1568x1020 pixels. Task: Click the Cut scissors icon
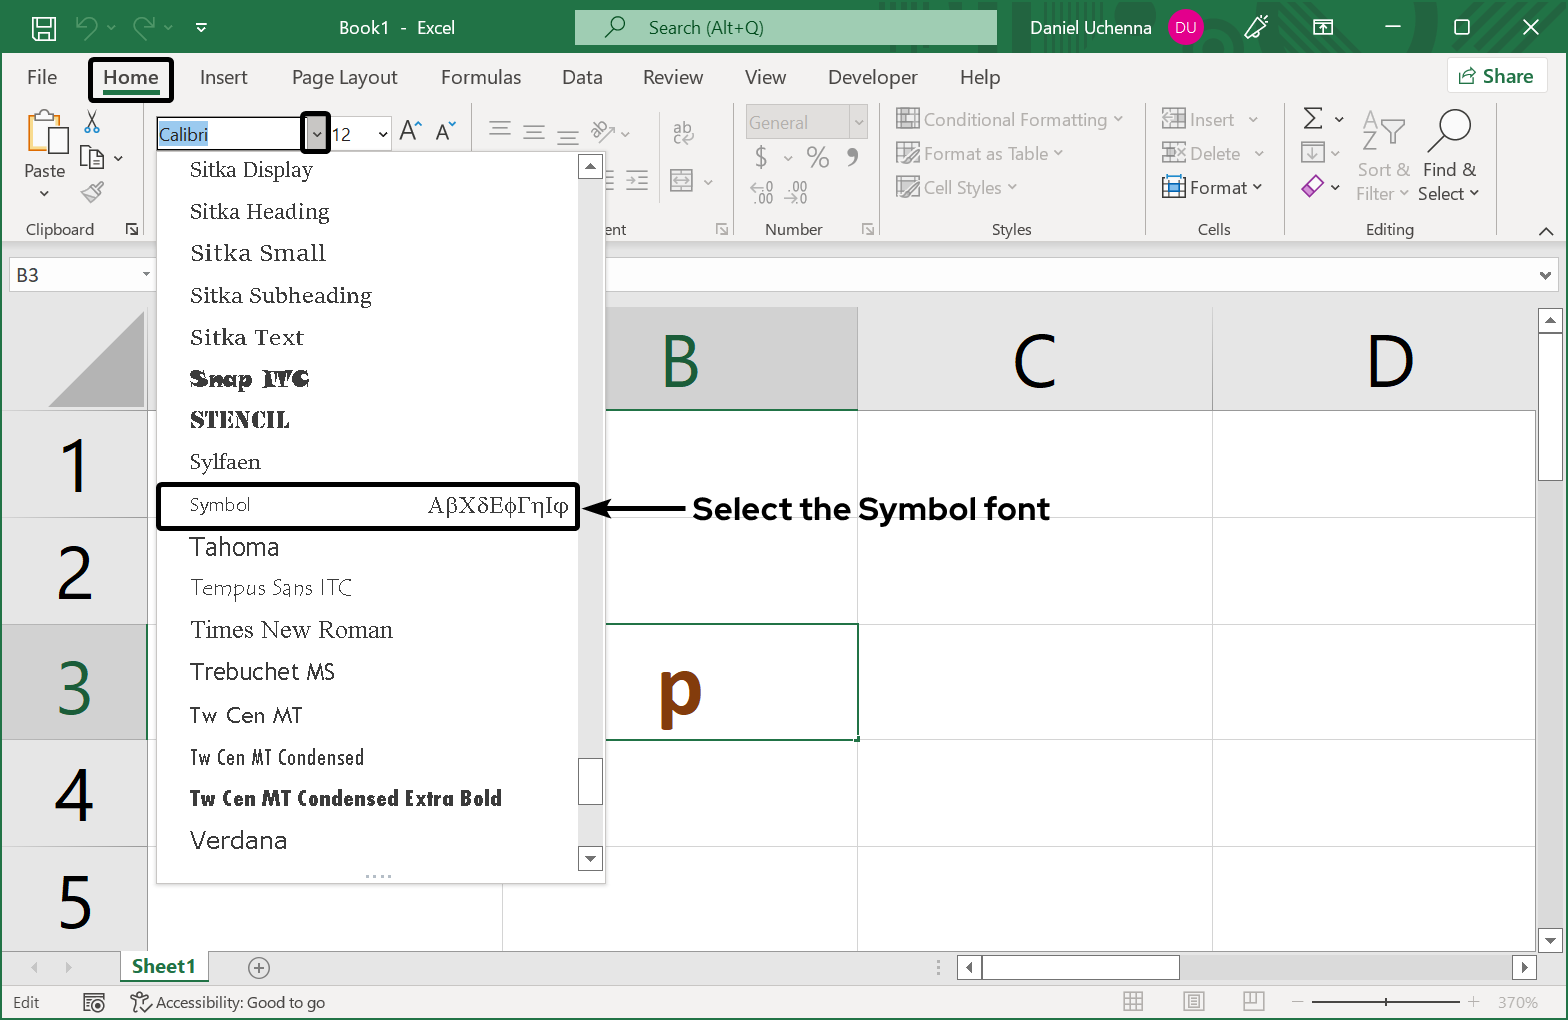pyautogui.click(x=92, y=122)
